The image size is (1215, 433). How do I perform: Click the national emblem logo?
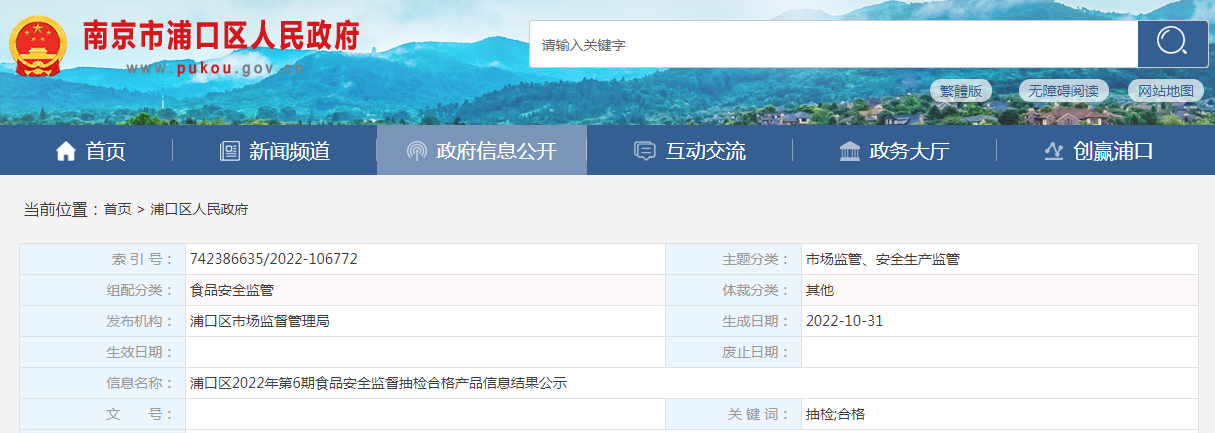pyautogui.click(x=39, y=46)
